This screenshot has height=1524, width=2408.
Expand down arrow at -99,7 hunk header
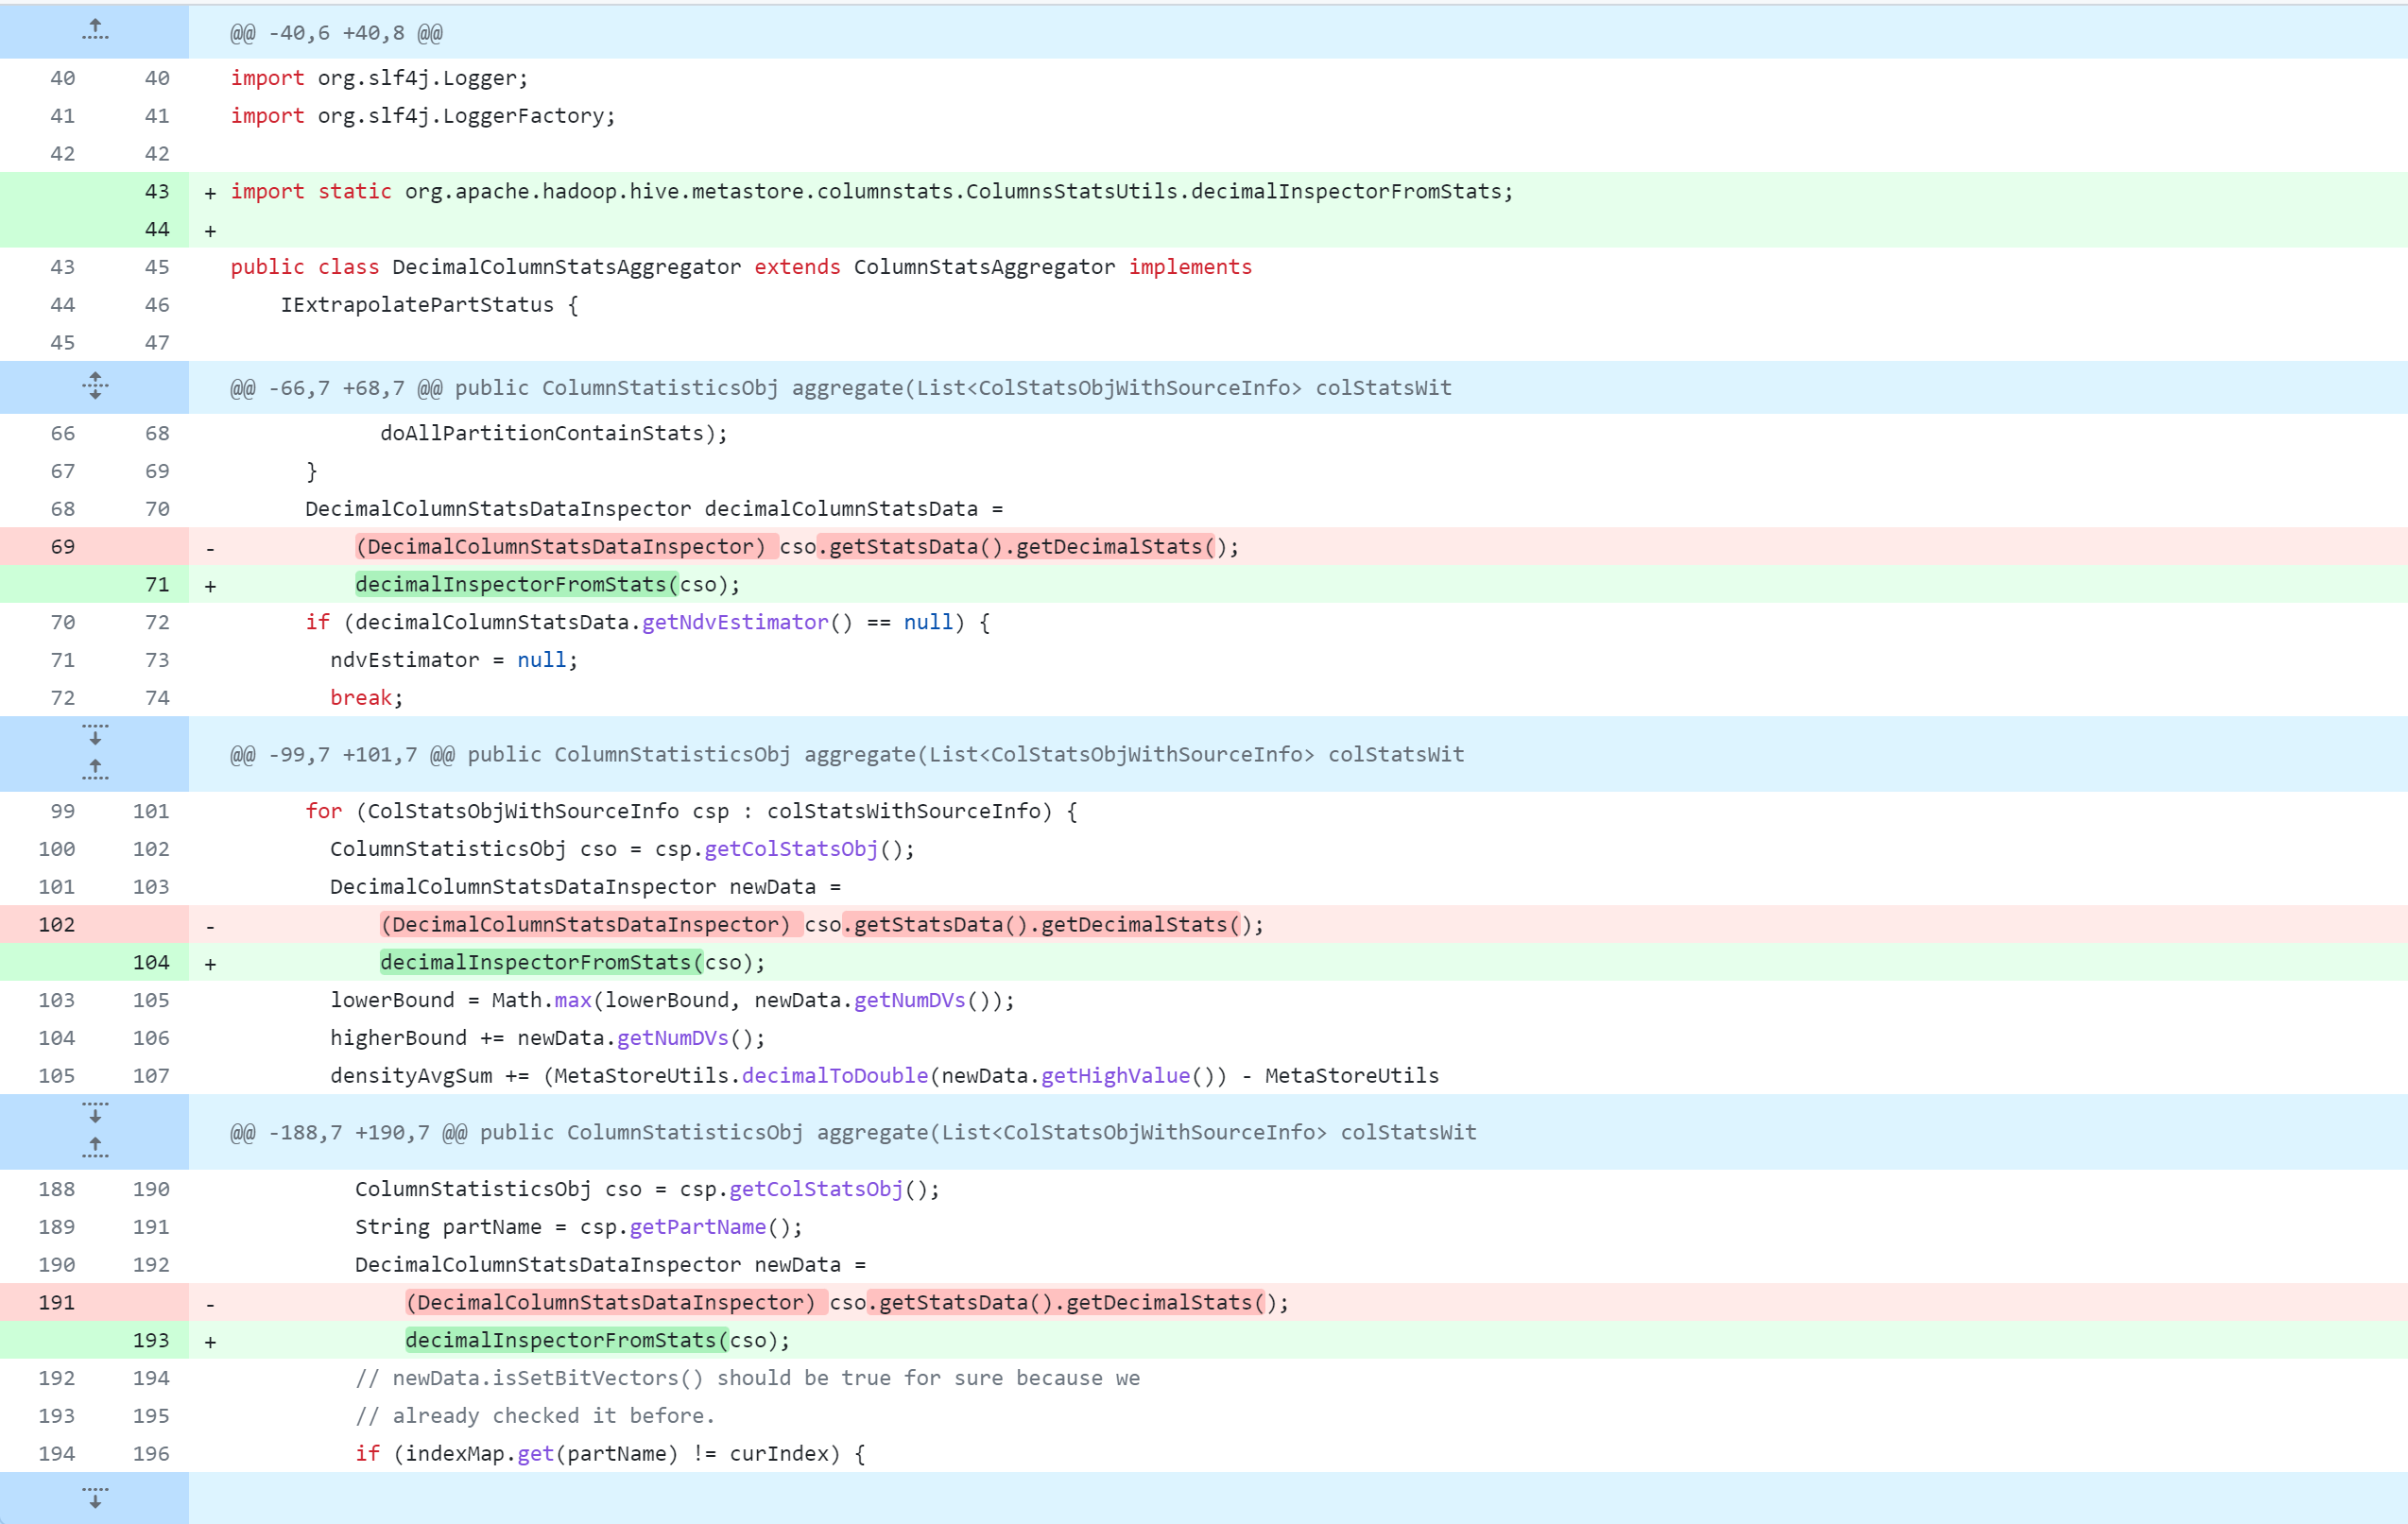point(94,736)
